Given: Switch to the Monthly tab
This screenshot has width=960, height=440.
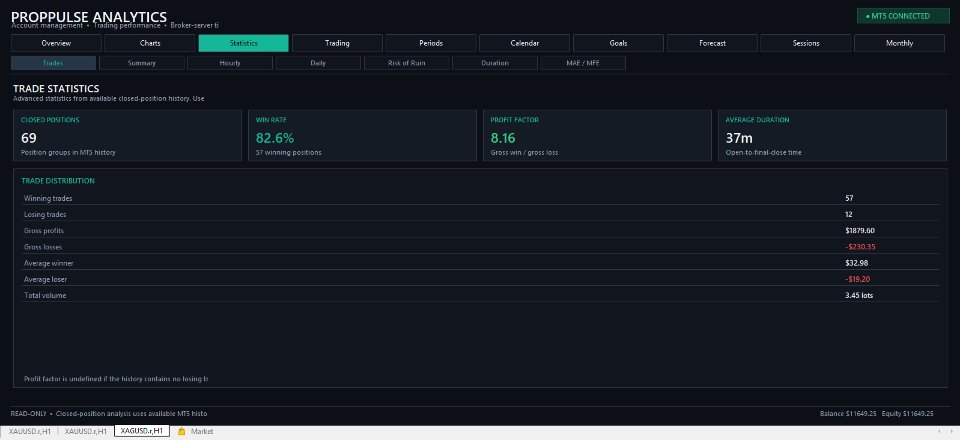Looking at the screenshot, I should tap(899, 43).
